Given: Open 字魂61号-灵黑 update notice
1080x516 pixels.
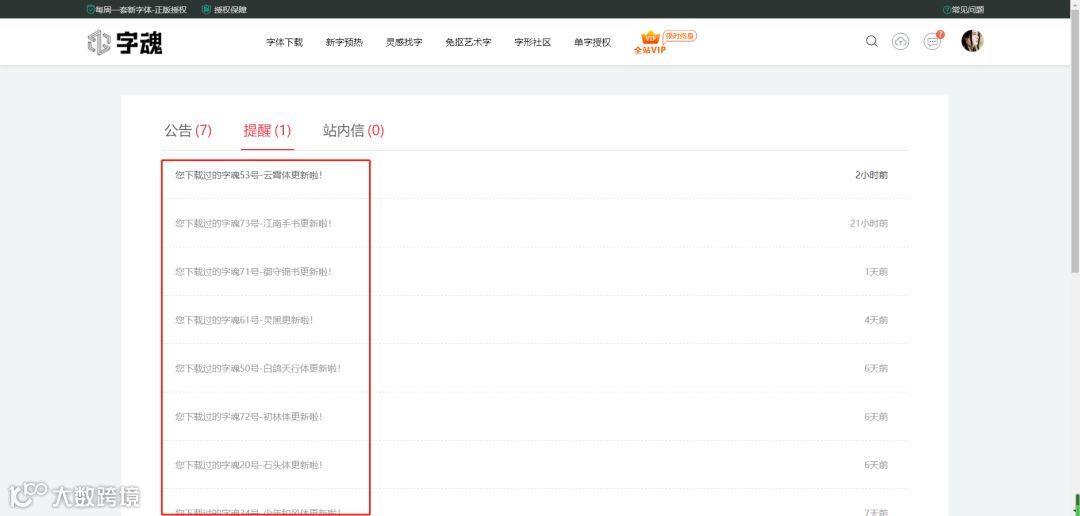Looking at the screenshot, I should (x=244, y=320).
